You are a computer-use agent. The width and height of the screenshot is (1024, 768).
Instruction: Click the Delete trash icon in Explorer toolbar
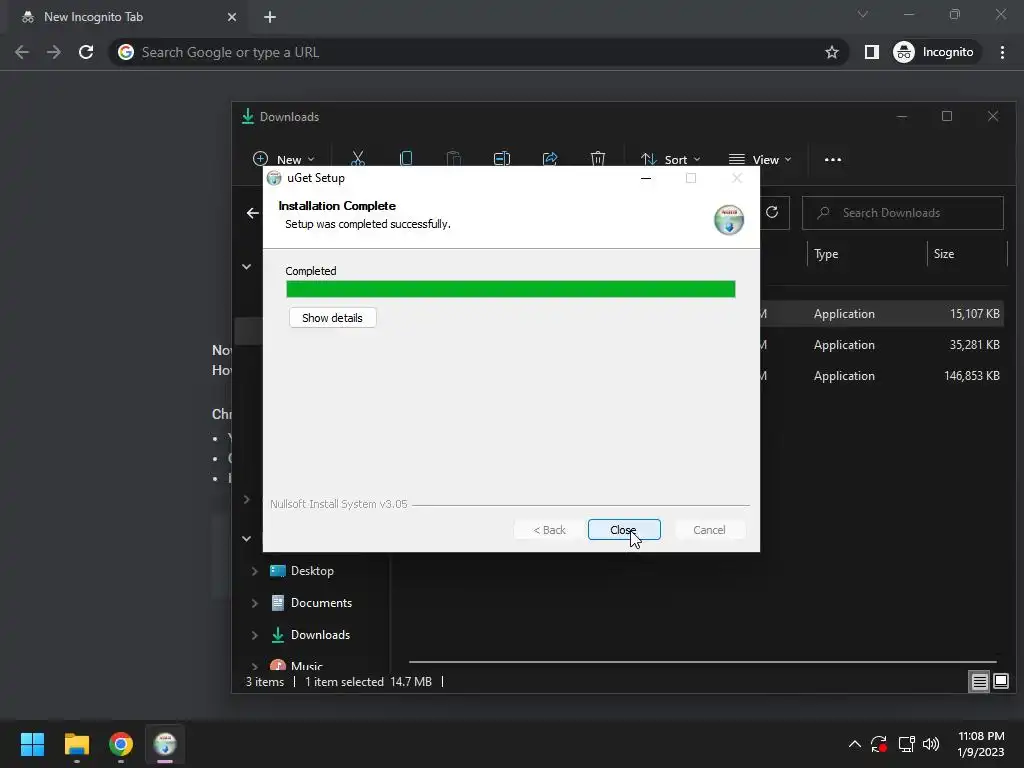(598, 159)
